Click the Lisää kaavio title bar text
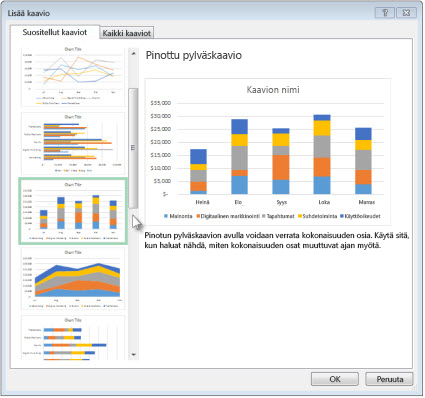Viewport: 425px width, 398px height. pos(29,13)
